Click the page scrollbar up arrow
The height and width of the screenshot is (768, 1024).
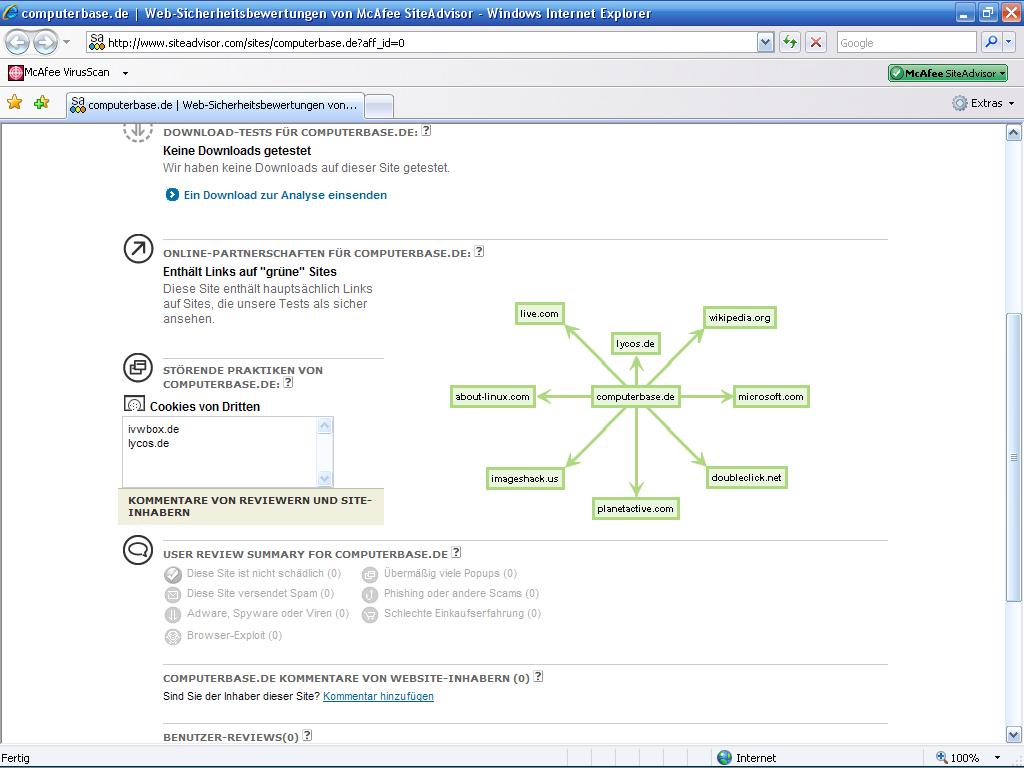coord(1014,133)
